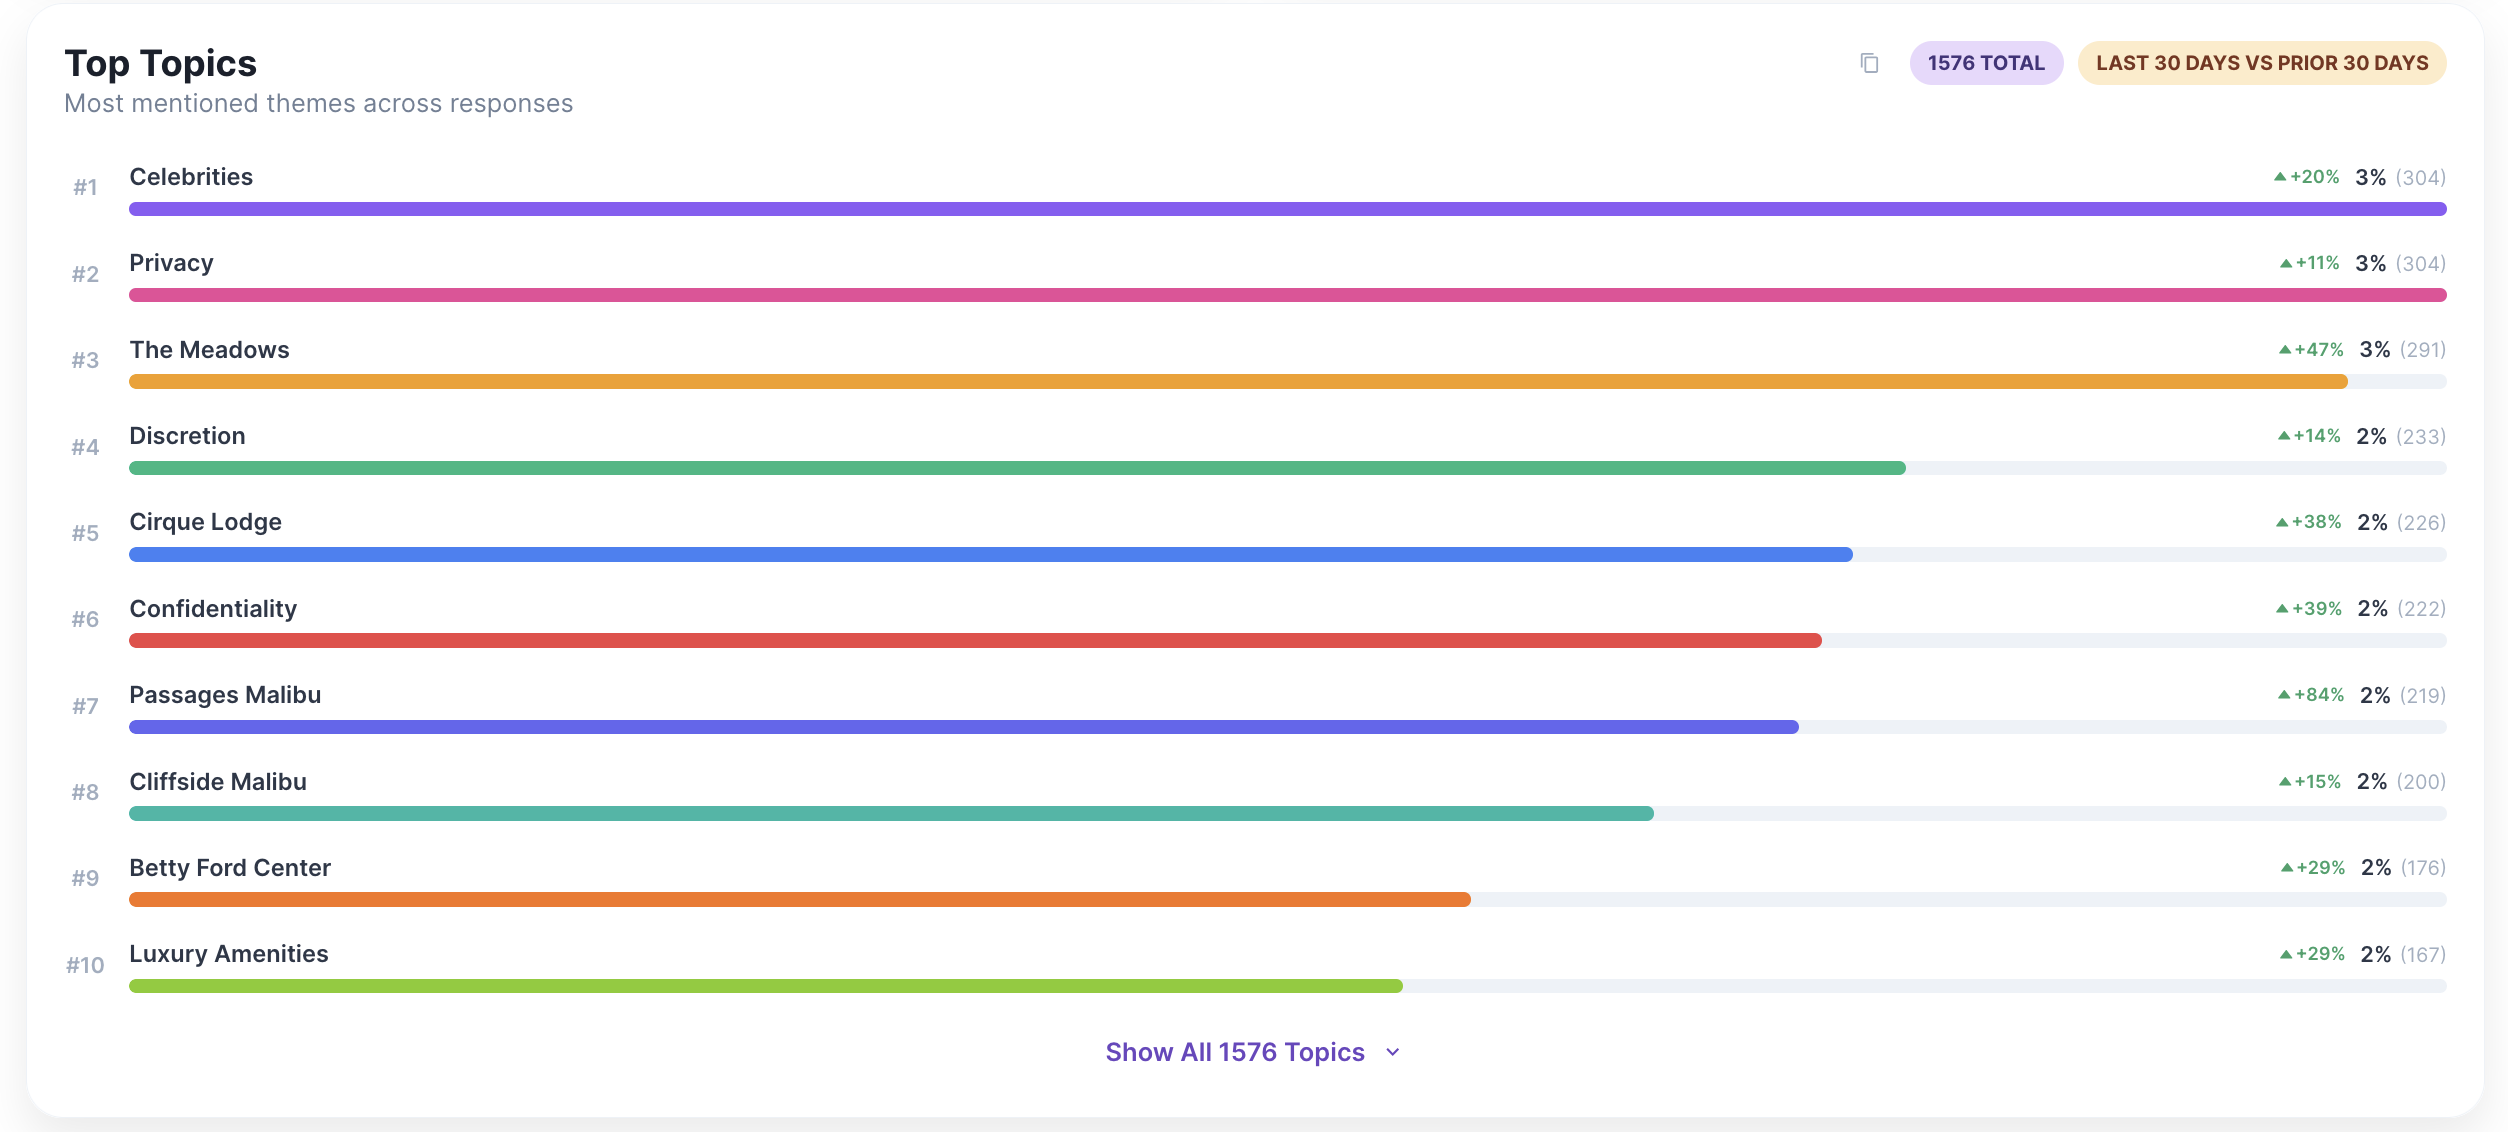Click the Passages Malibu topic name
The image size is (2508, 1132).
[225, 695]
